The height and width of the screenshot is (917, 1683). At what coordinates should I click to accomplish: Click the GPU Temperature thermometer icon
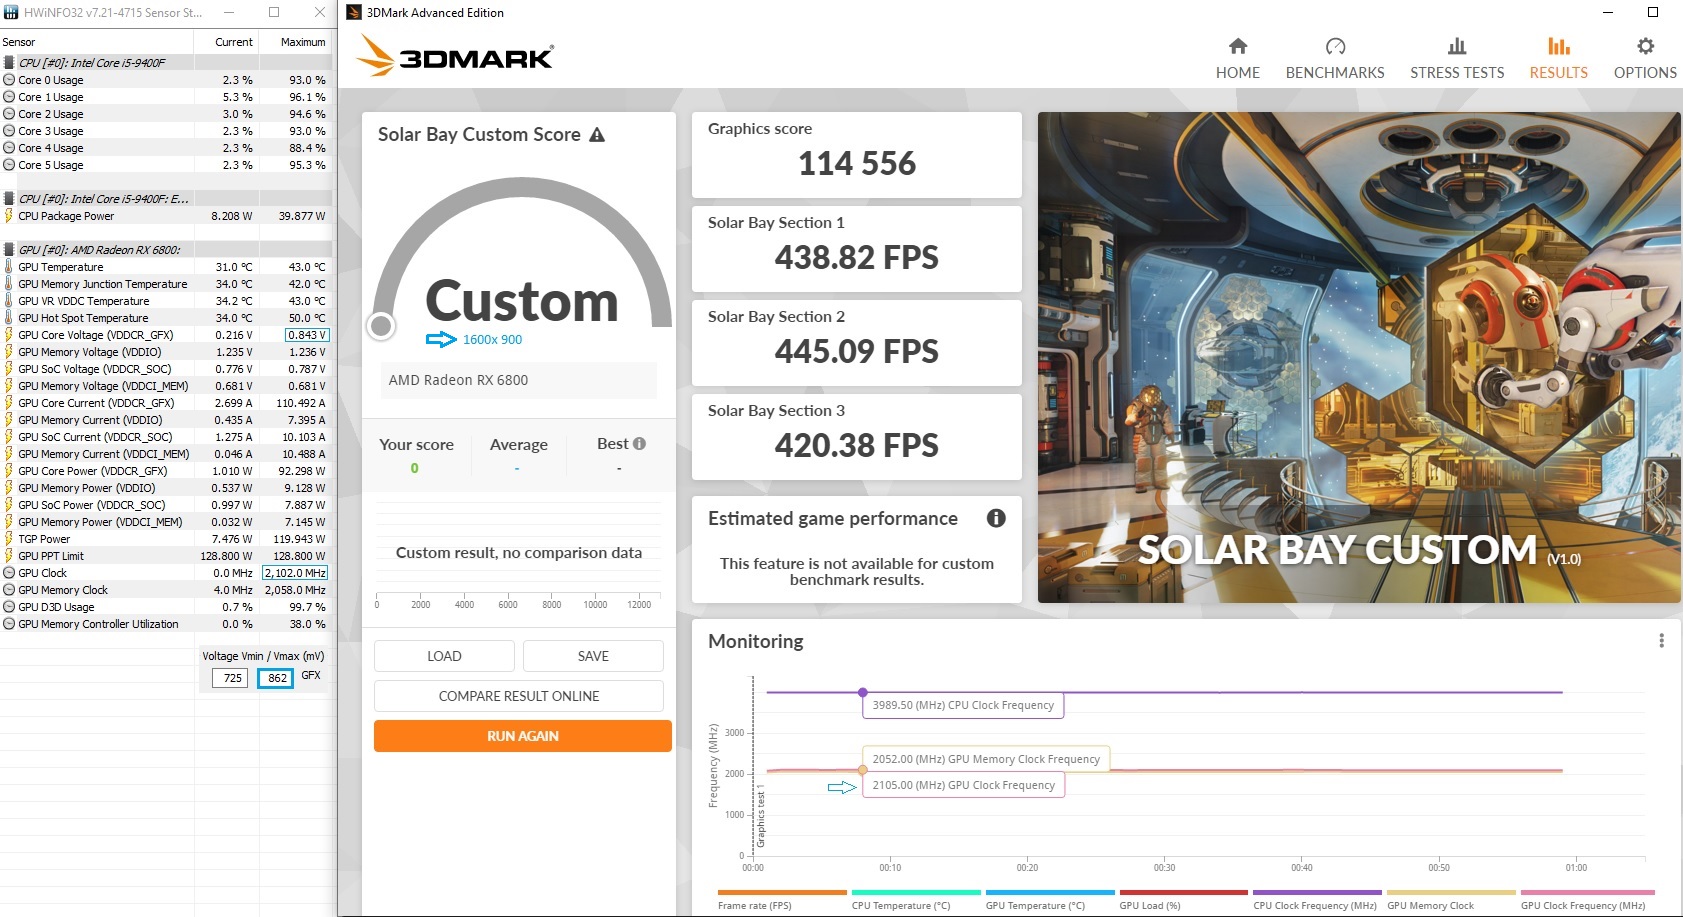click(9, 267)
